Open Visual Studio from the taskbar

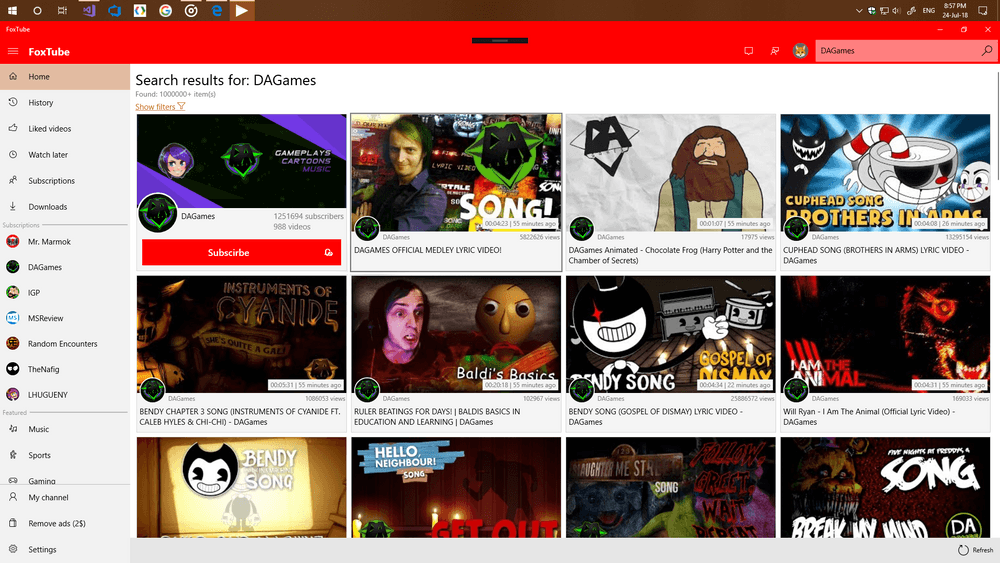tap(89, 10)
